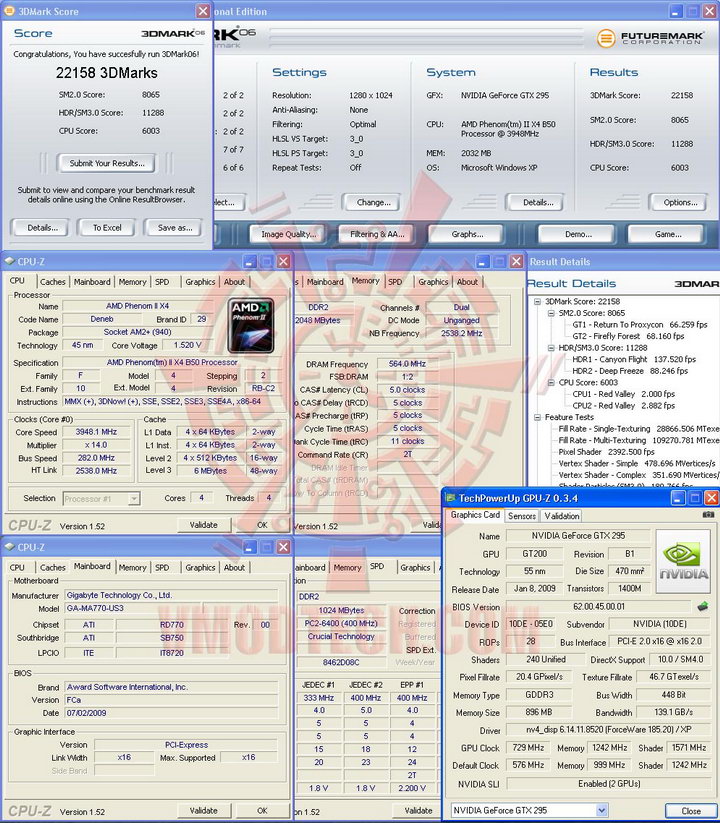Close the GPU-Z window with X
The image size is (720, 823).
tap(711, 498)
